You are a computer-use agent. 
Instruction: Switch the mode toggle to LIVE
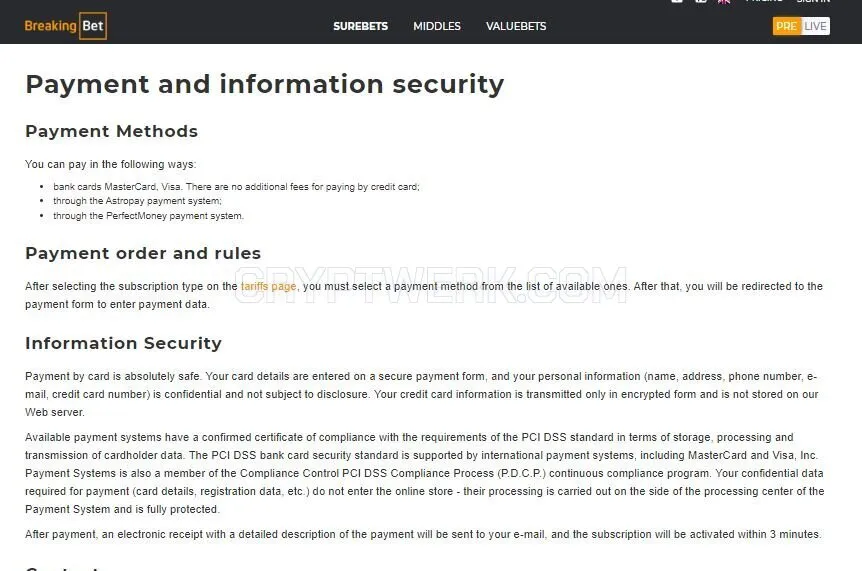click(815, 26)
